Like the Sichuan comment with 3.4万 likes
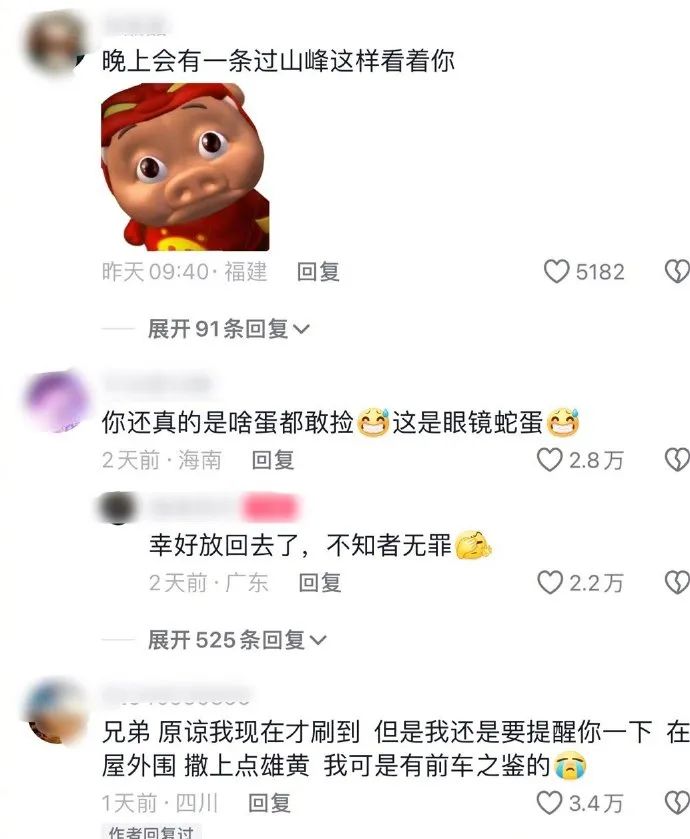The height and width of the screenshot is (839, 690). [550, 803]
